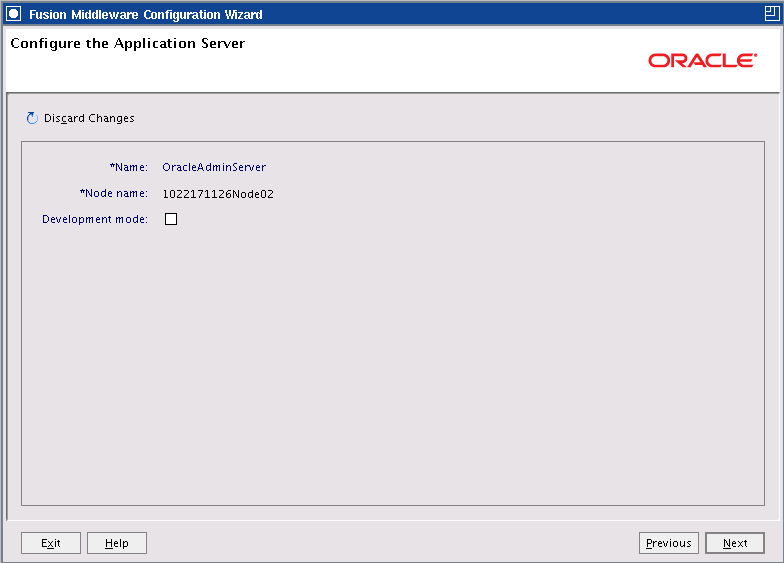
Task: Click the window menu icon in title bar
Action: 14,14
